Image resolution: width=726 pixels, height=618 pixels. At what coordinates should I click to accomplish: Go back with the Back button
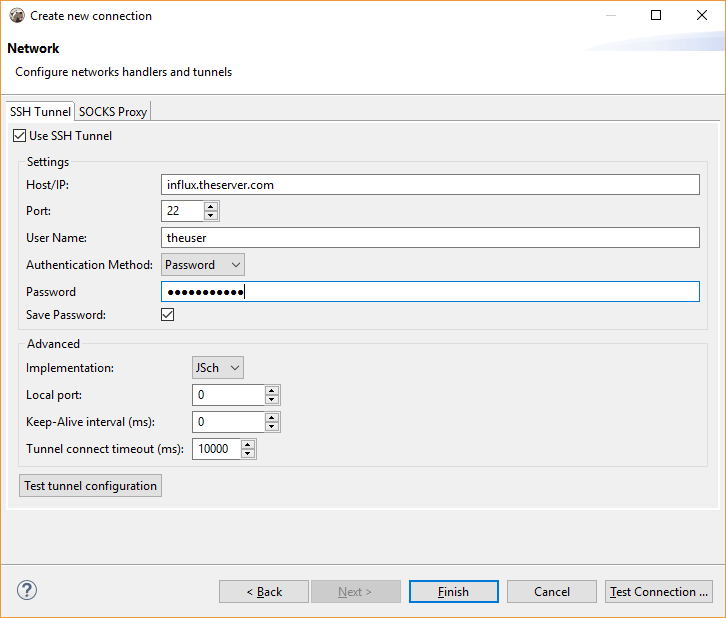264,592
